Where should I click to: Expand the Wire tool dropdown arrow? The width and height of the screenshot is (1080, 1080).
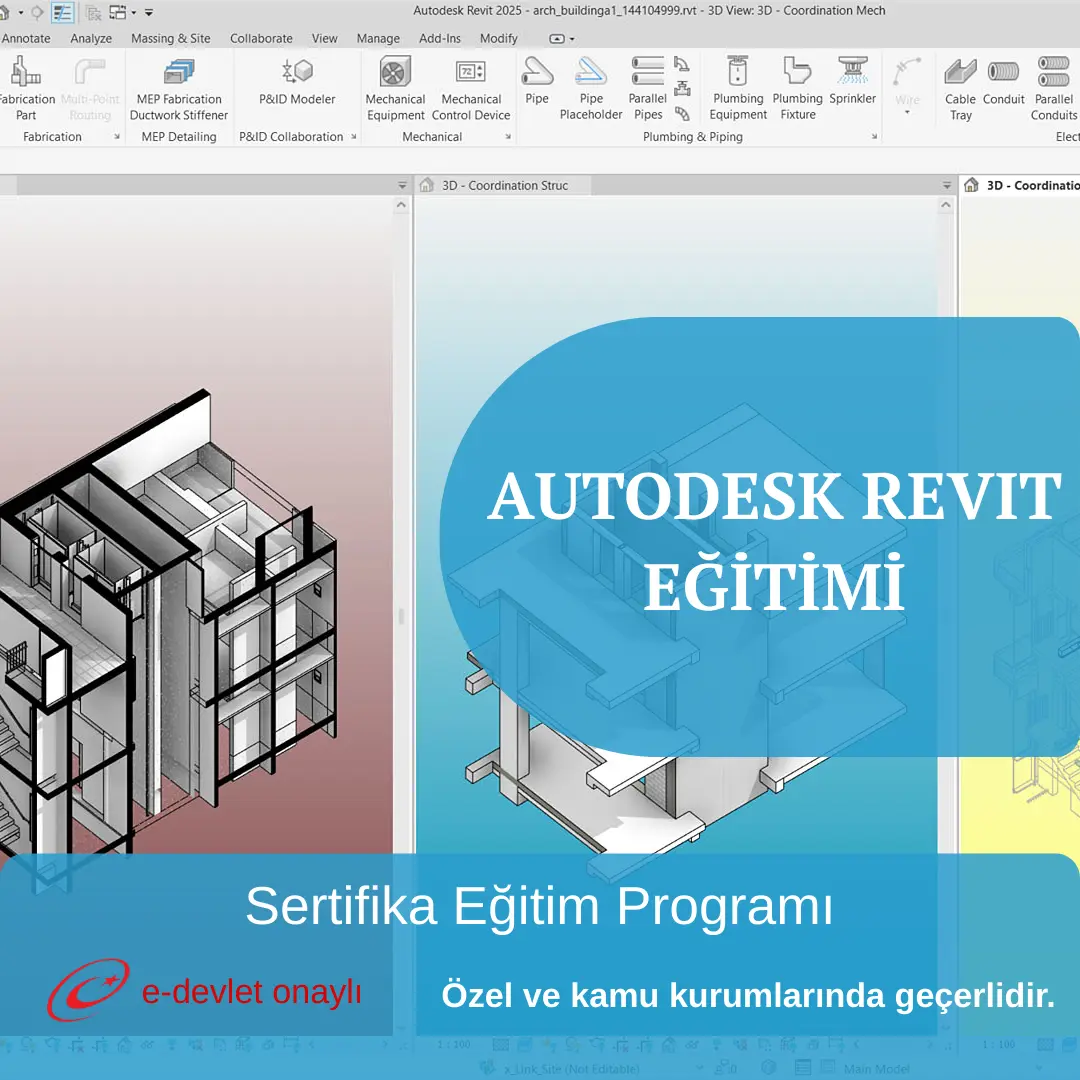coord(907,112)
